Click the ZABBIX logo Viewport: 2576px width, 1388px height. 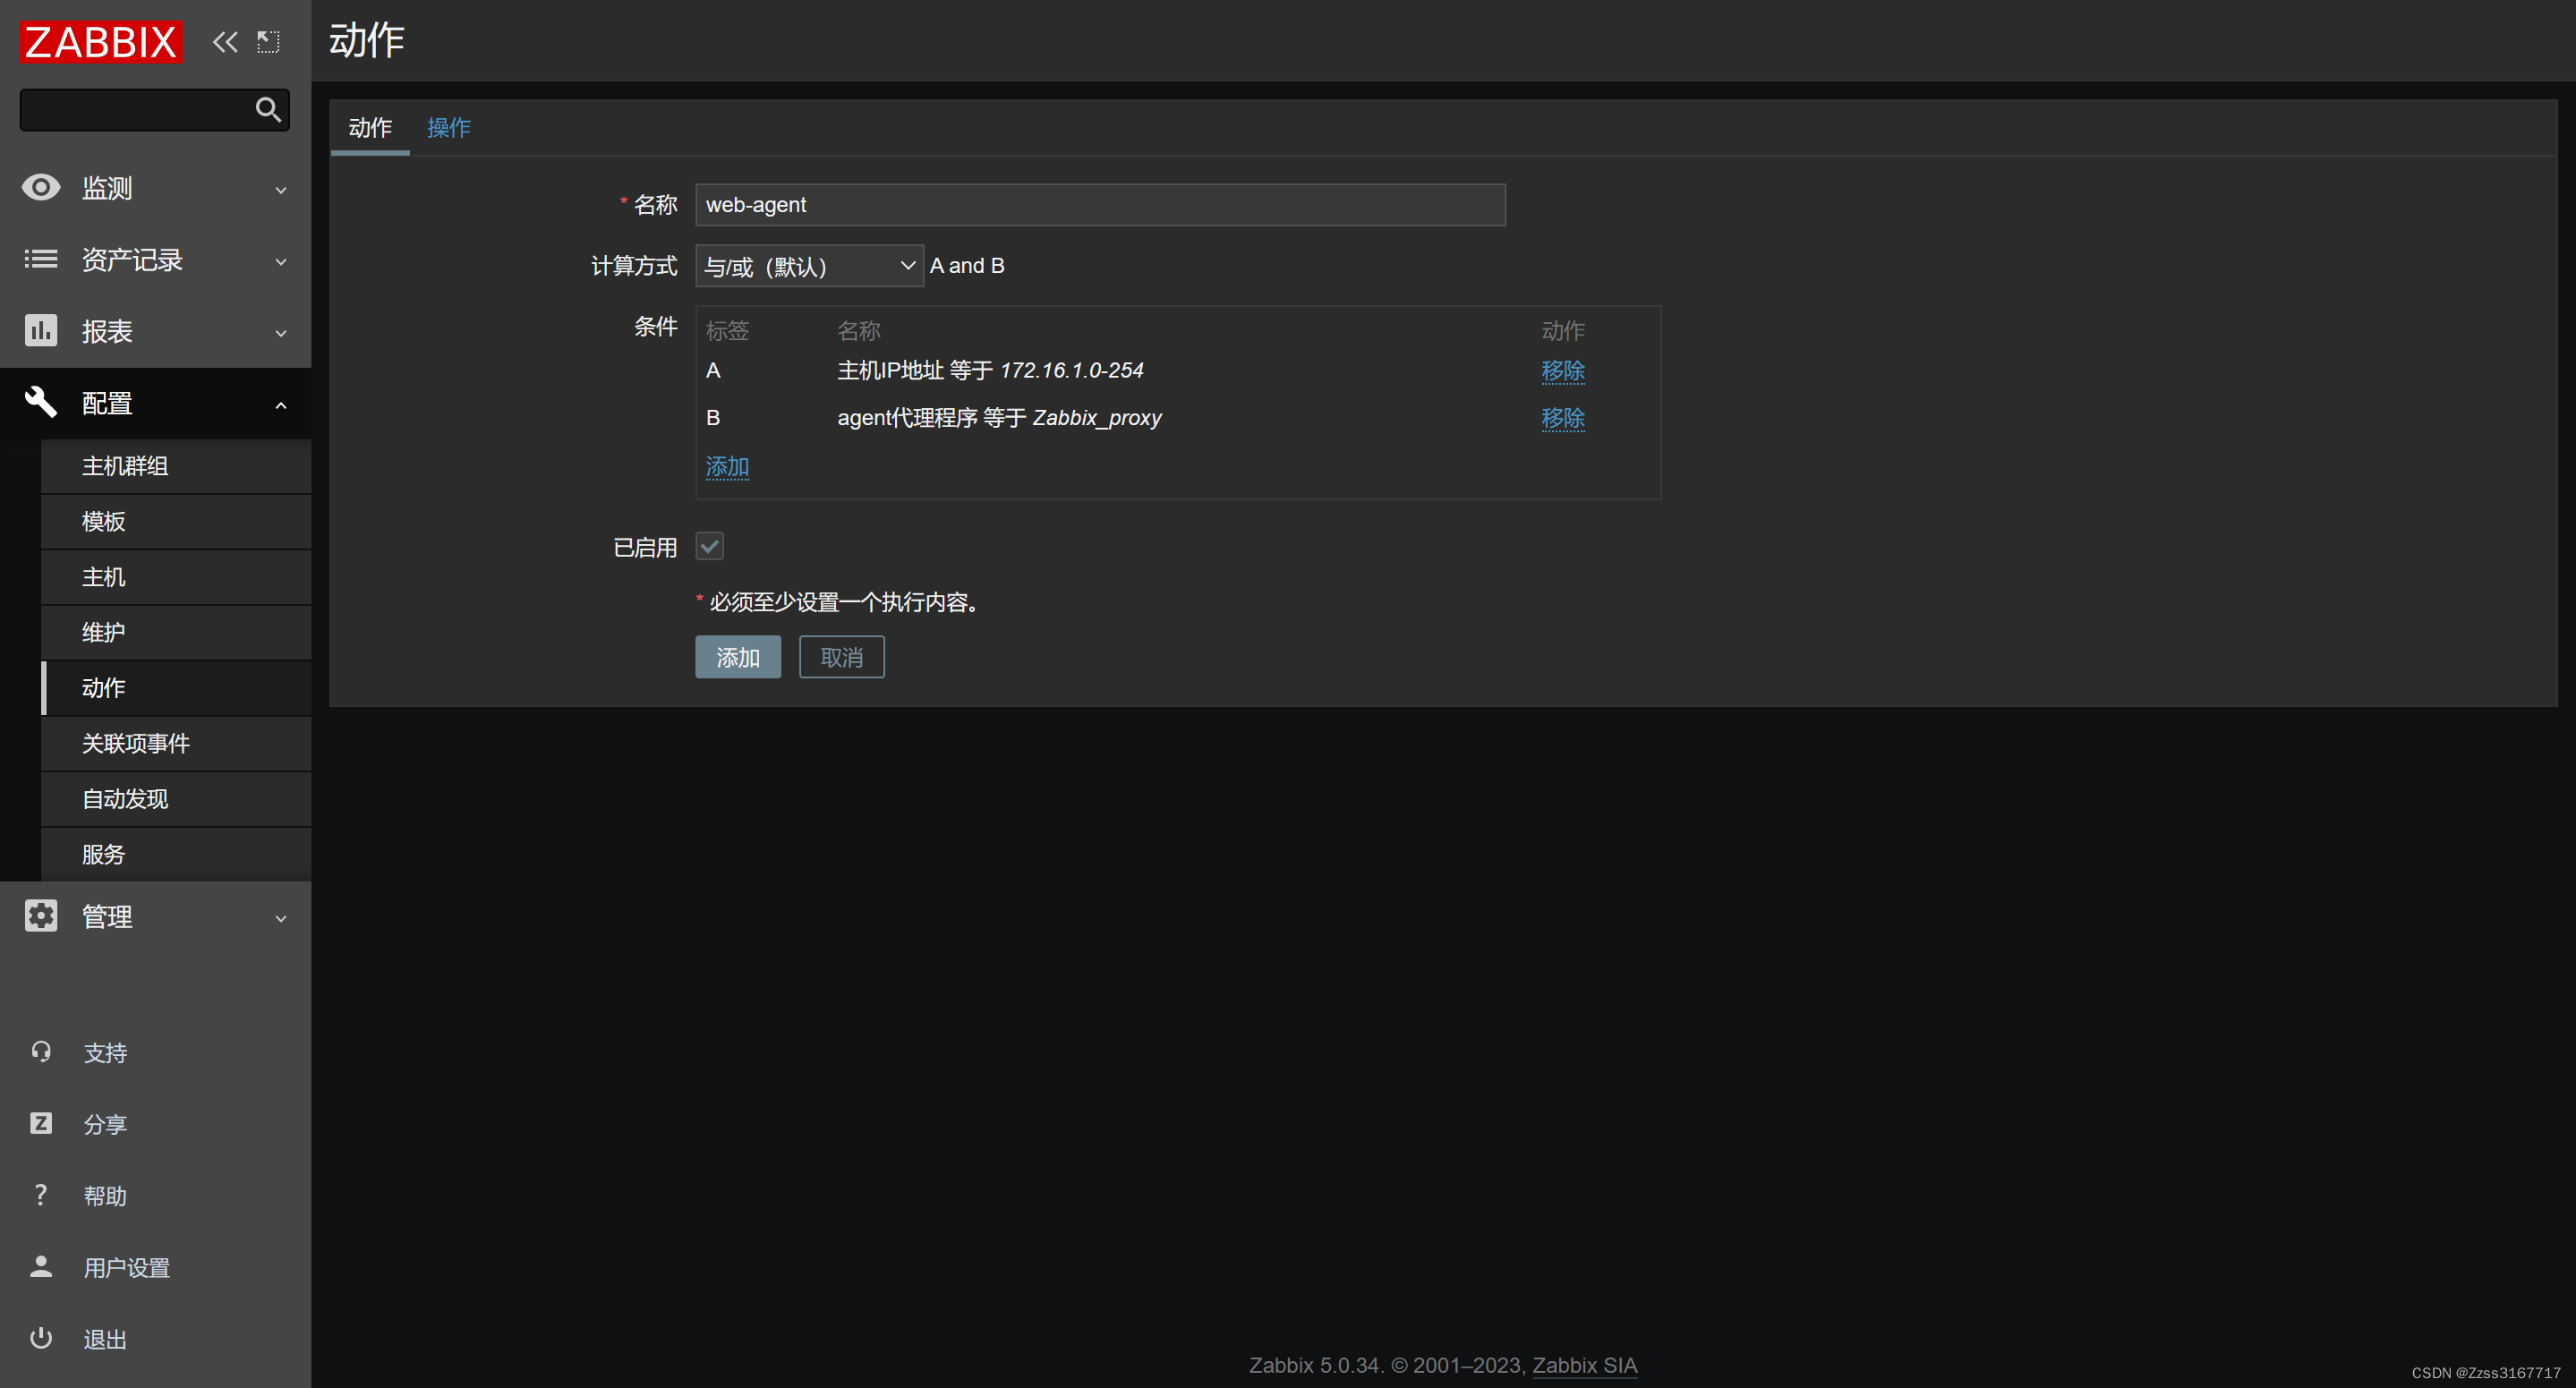click(x=101, y=42)
